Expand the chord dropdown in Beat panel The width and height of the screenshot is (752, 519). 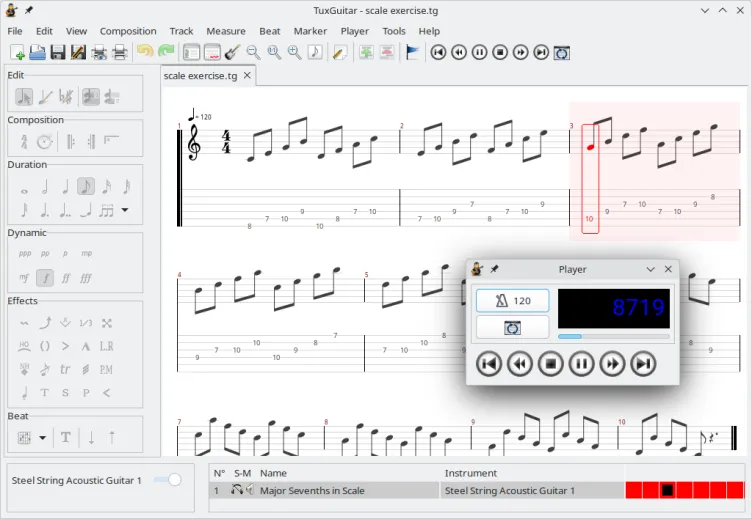tap(43, 437)
